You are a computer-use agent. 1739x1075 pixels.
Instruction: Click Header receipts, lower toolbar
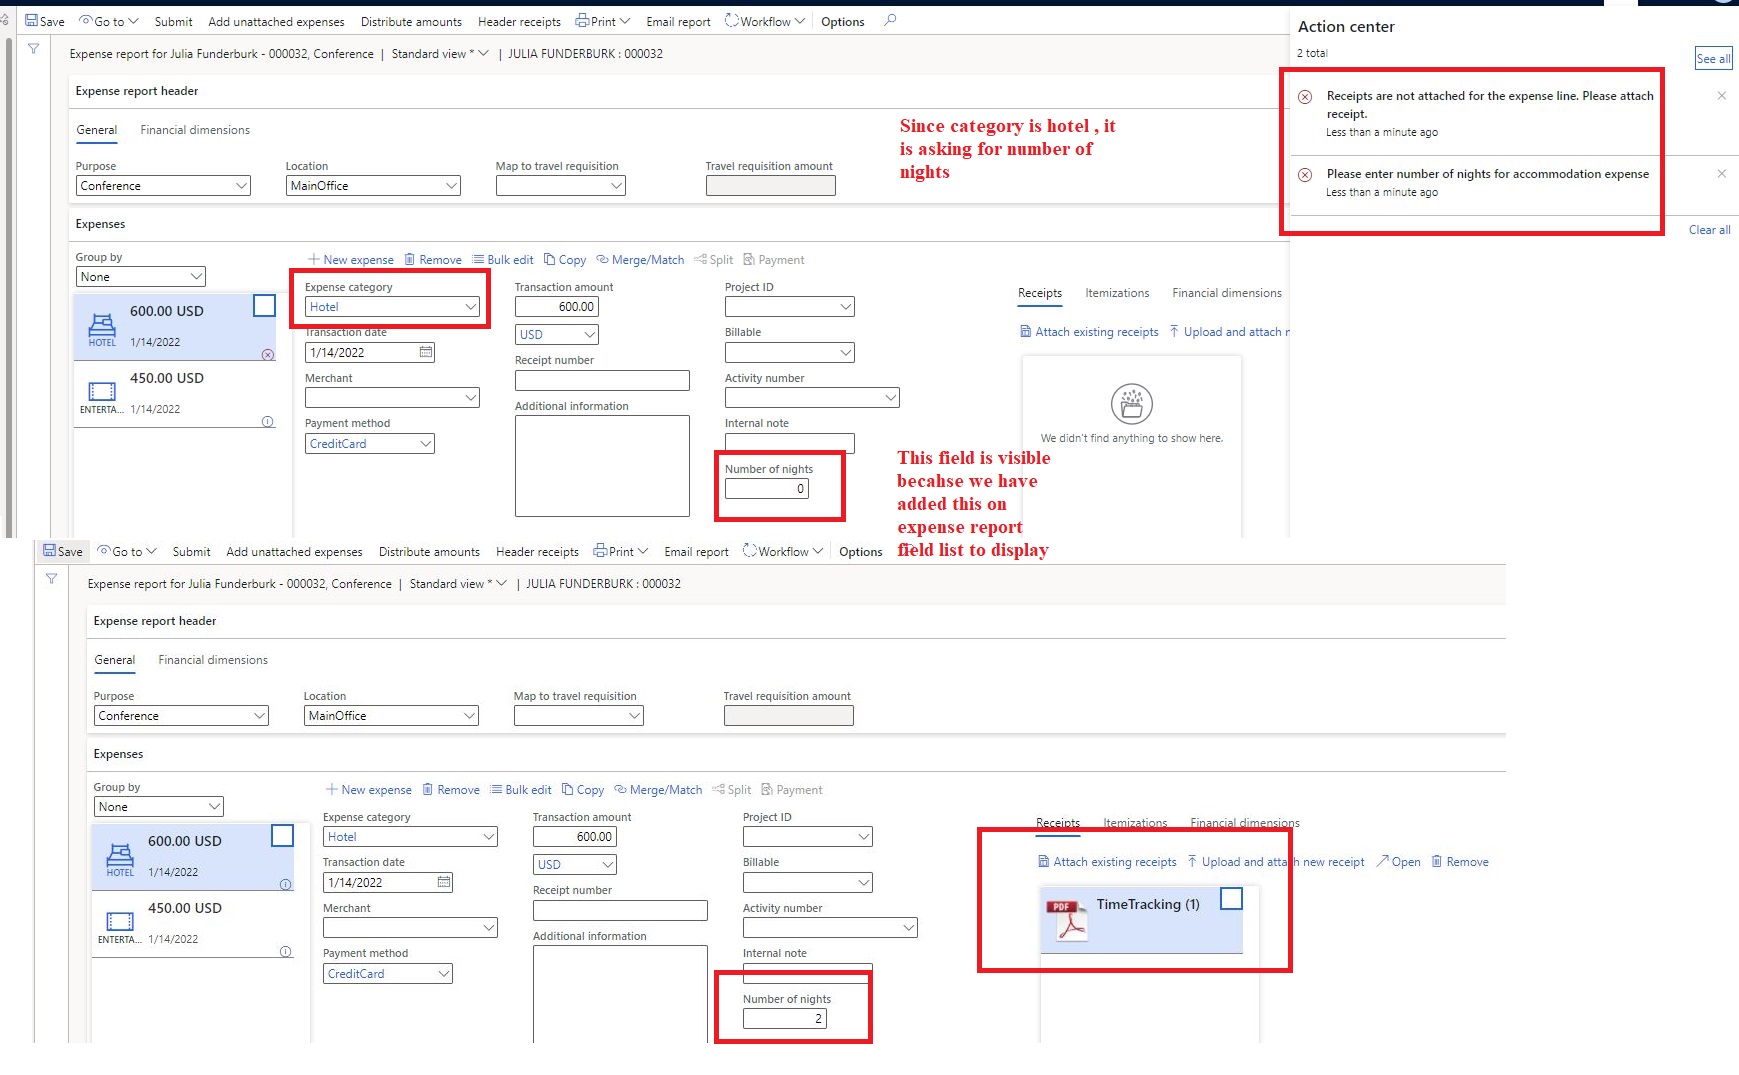[537, 551]
